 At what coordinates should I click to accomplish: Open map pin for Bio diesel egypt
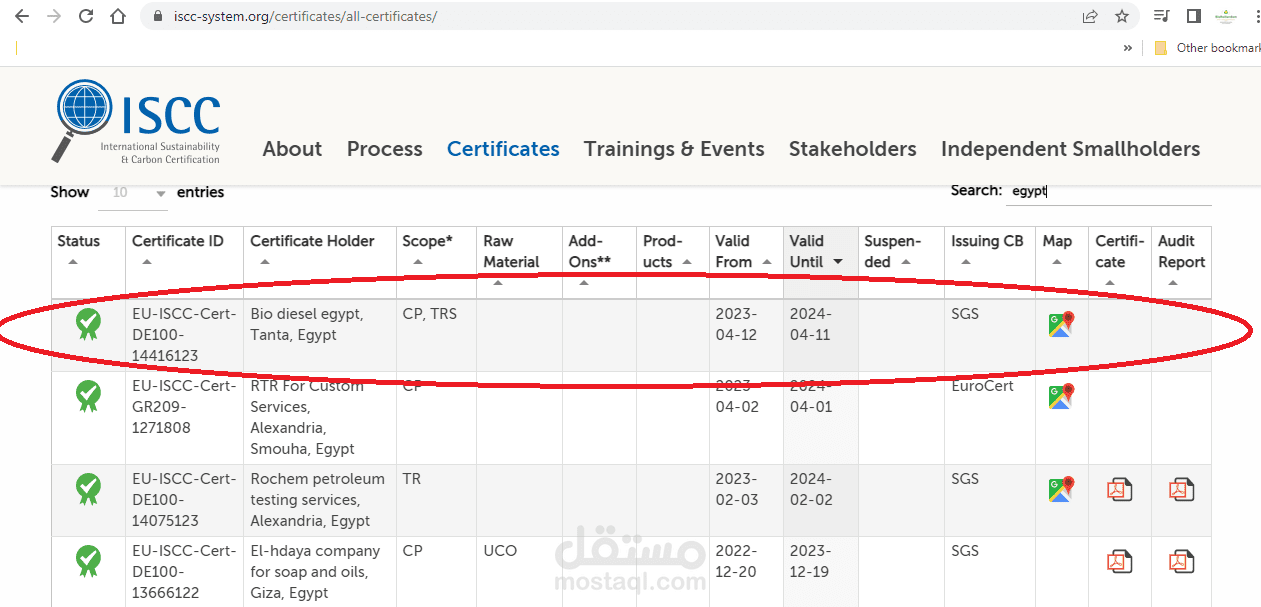click(1061, 324)
